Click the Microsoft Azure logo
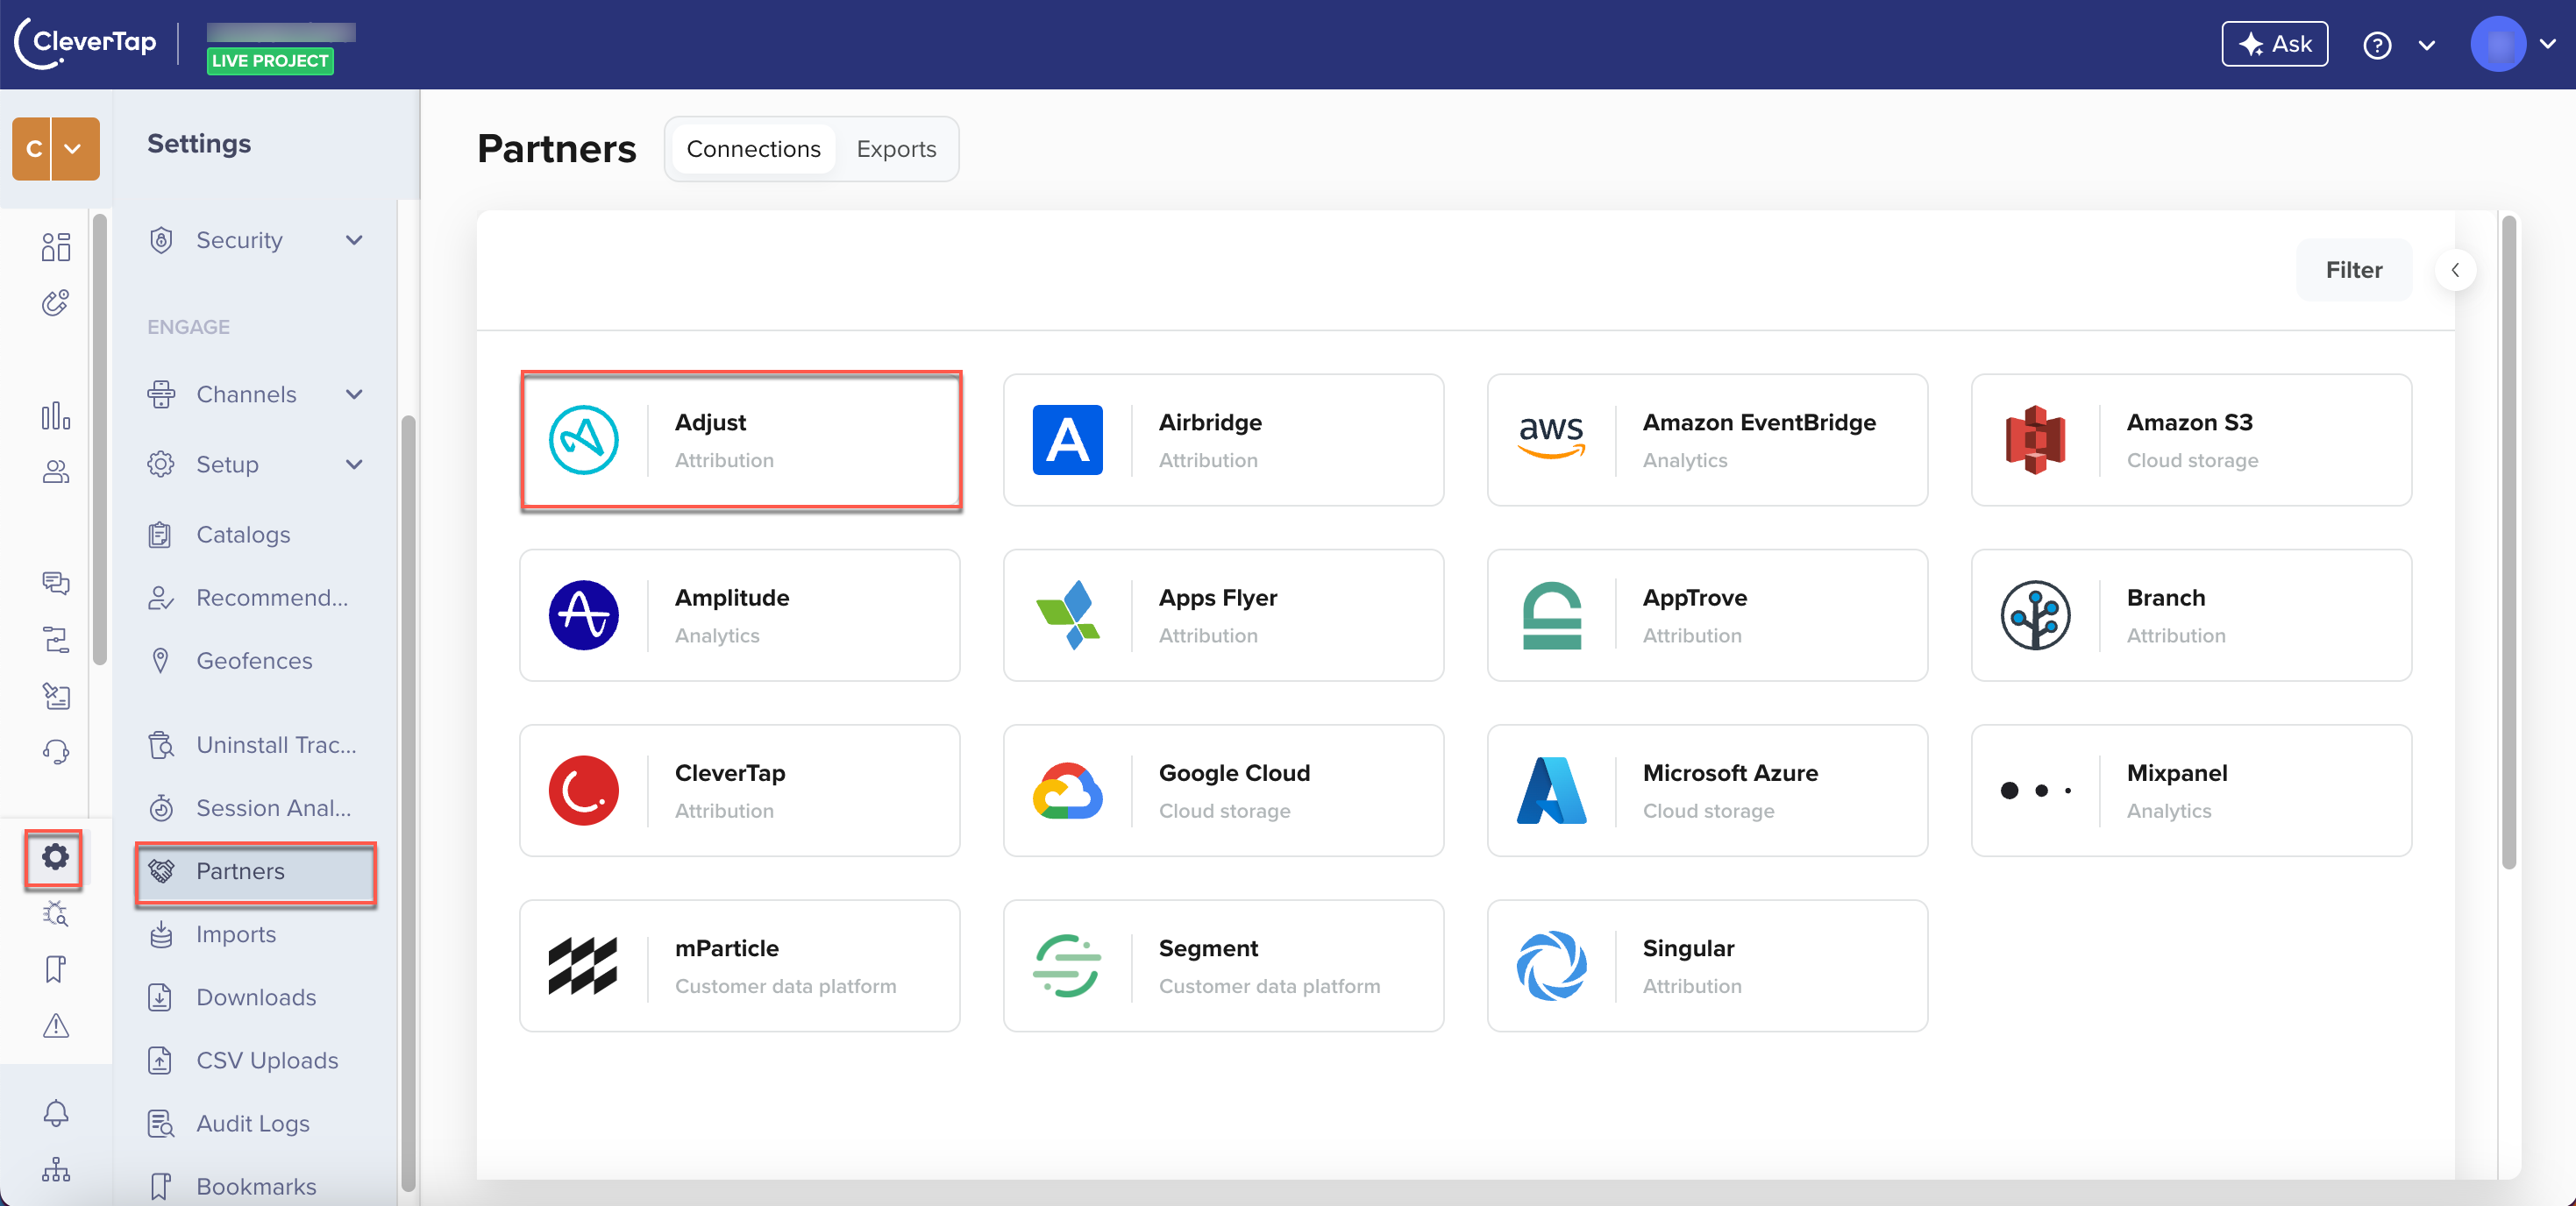The image size is (2576, 1206). click(x=1551, y=790)
